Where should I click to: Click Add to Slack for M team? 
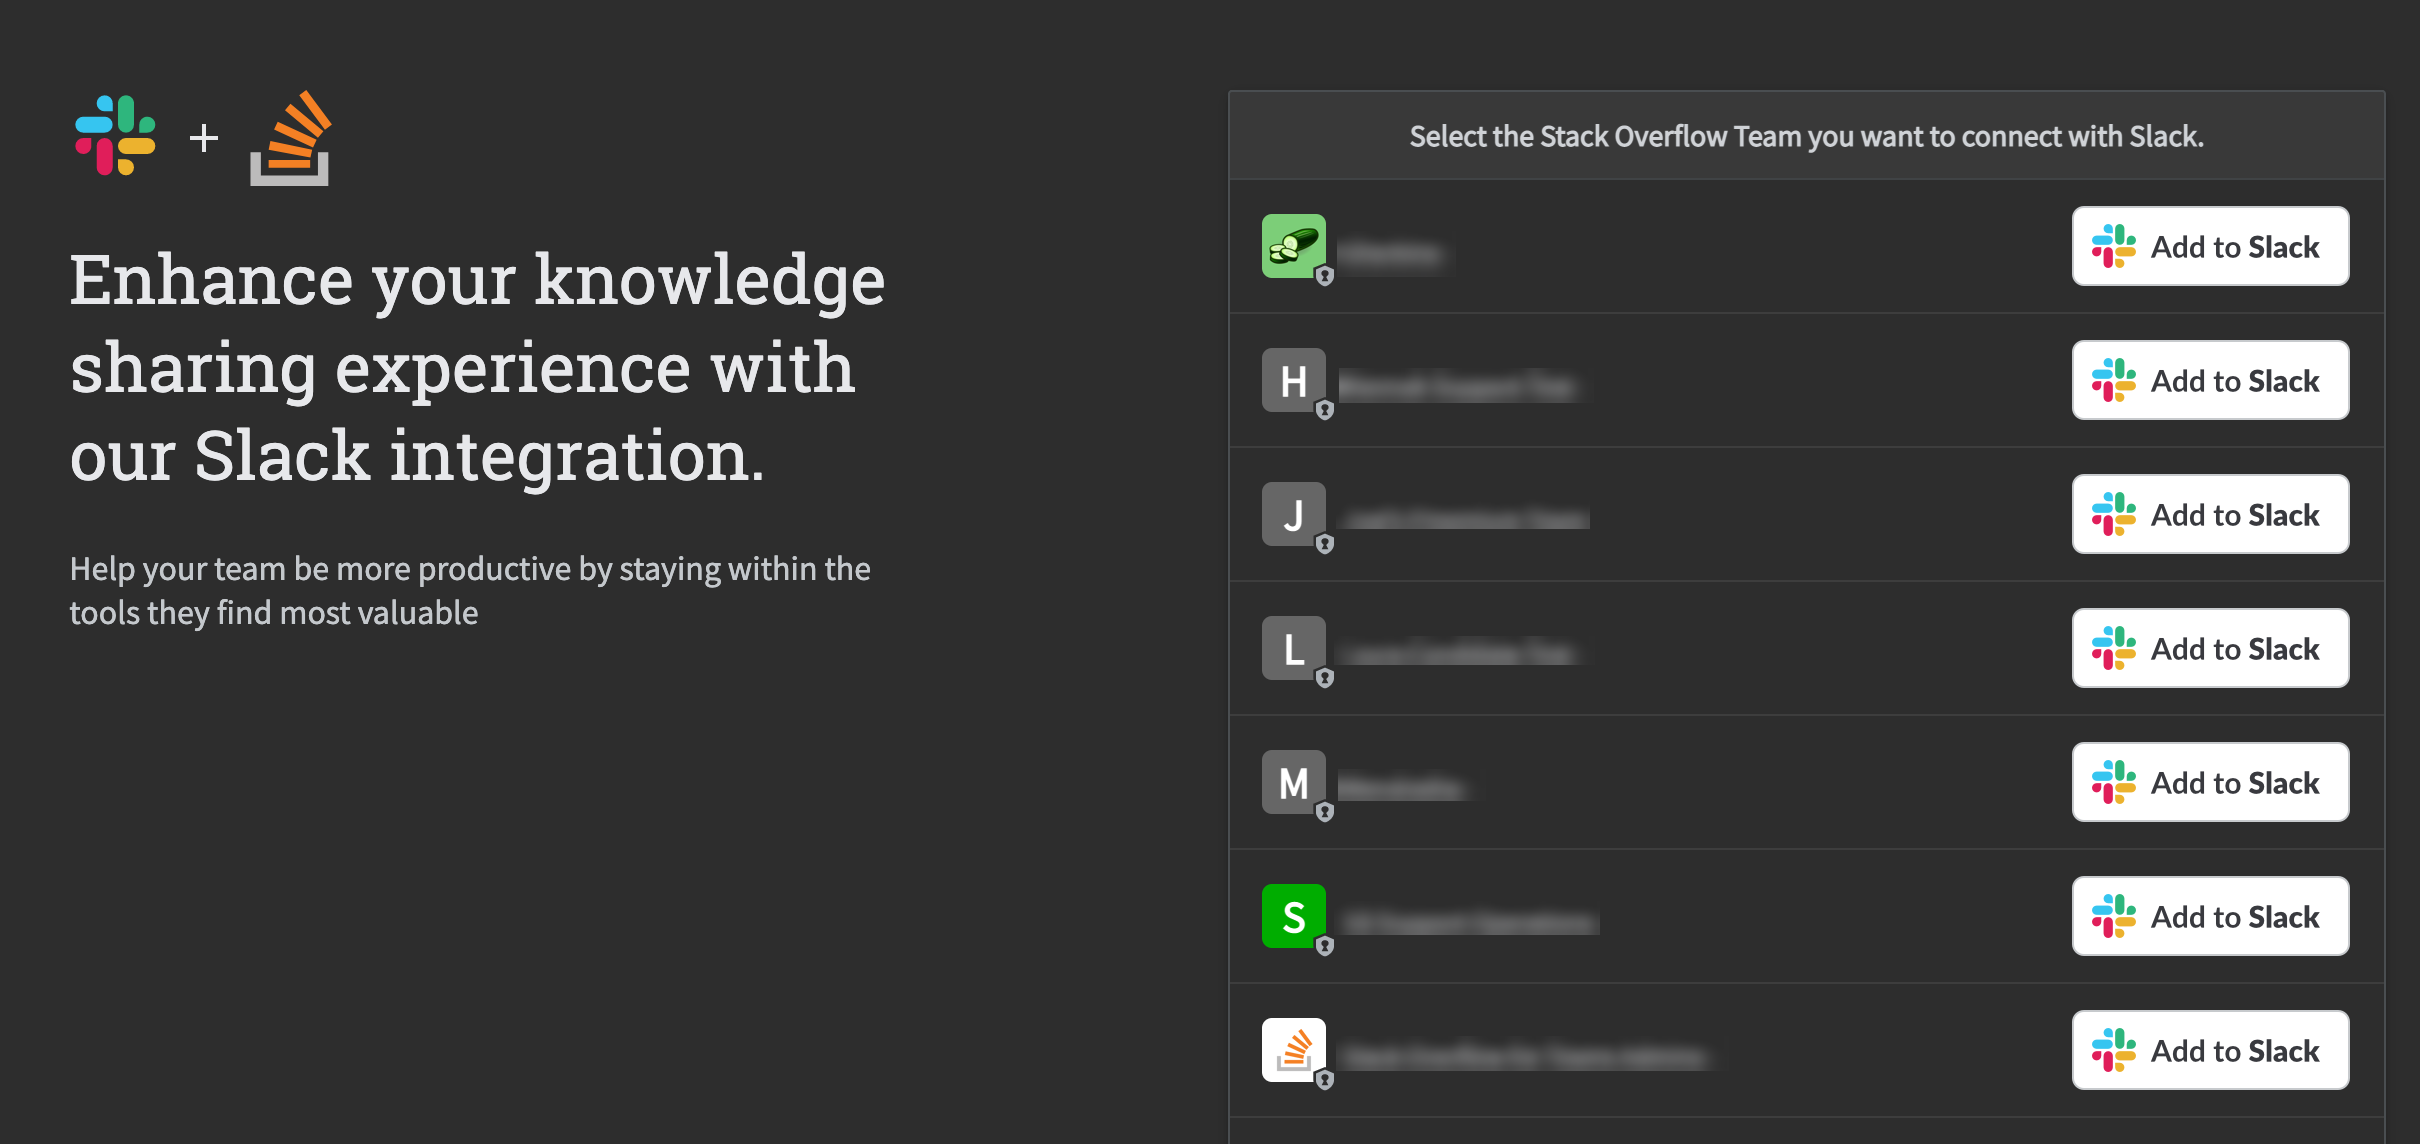point(2210,782)
